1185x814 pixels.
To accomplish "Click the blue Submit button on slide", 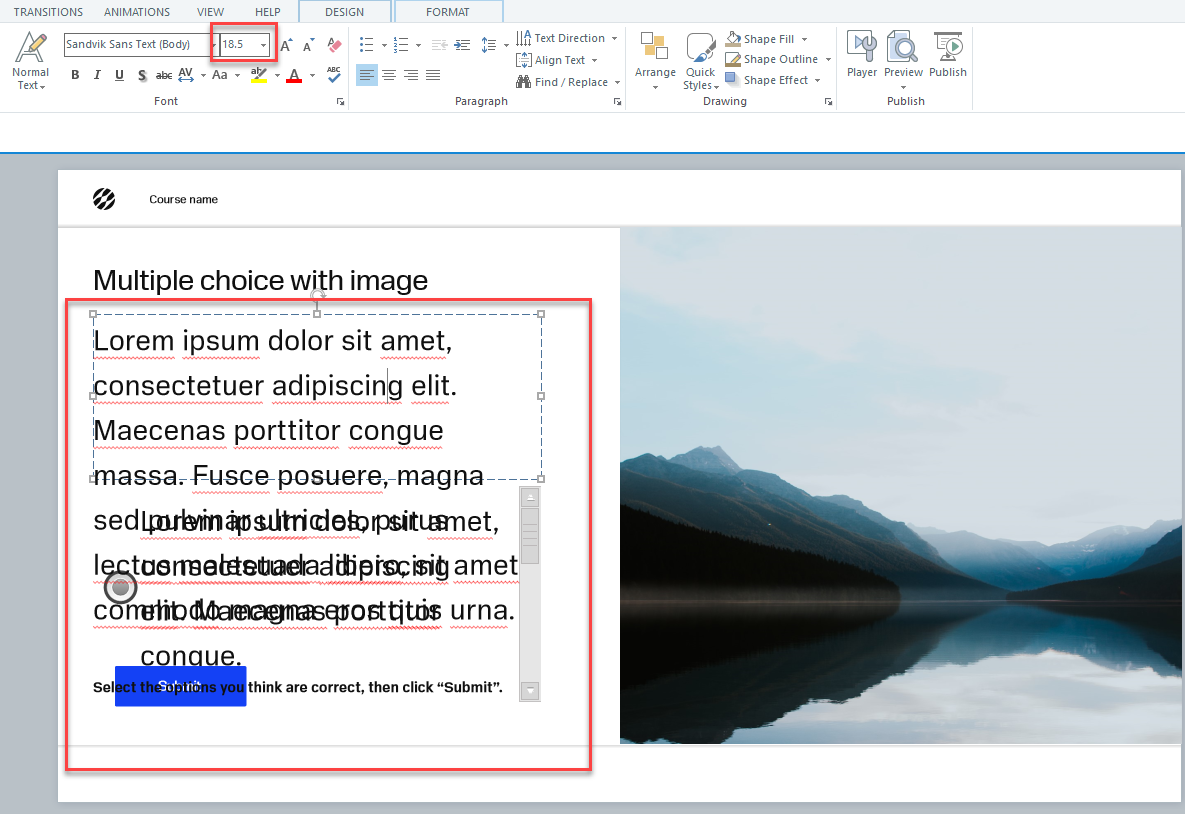I will coord(181,686).
